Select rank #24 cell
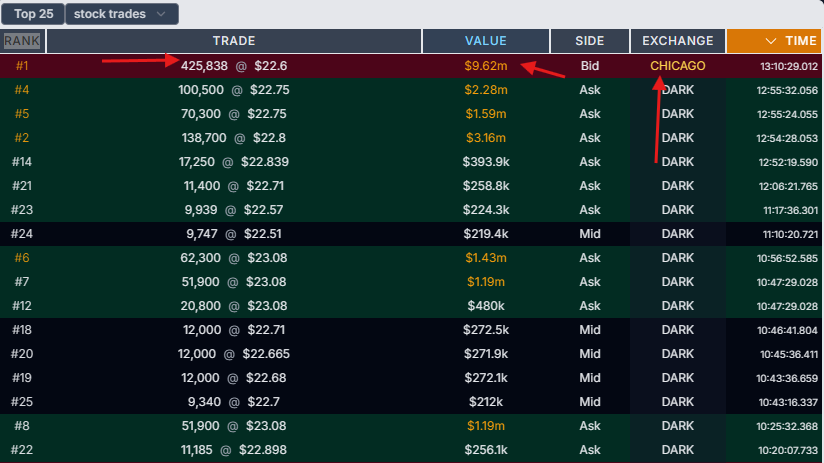Image resolution: width=824 pixels, height=463 pixels. (x=22, y=234)
